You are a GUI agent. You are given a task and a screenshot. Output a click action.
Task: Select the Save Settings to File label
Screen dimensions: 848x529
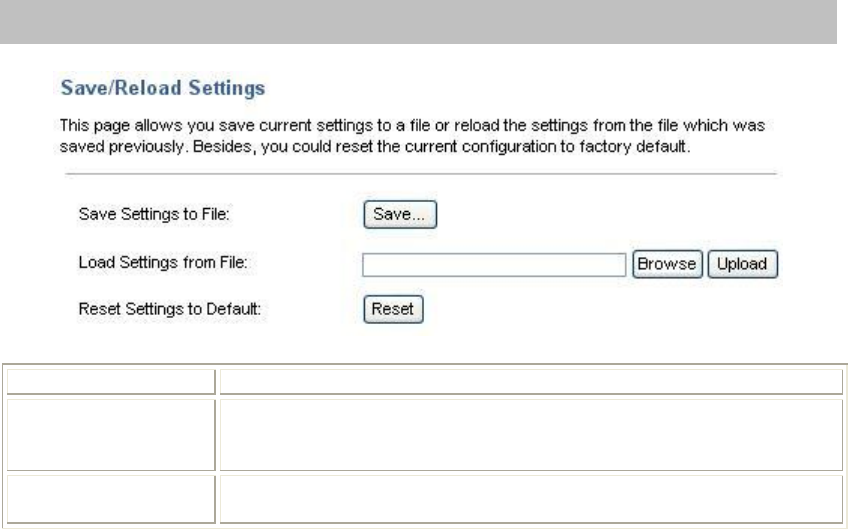(154, 214)
